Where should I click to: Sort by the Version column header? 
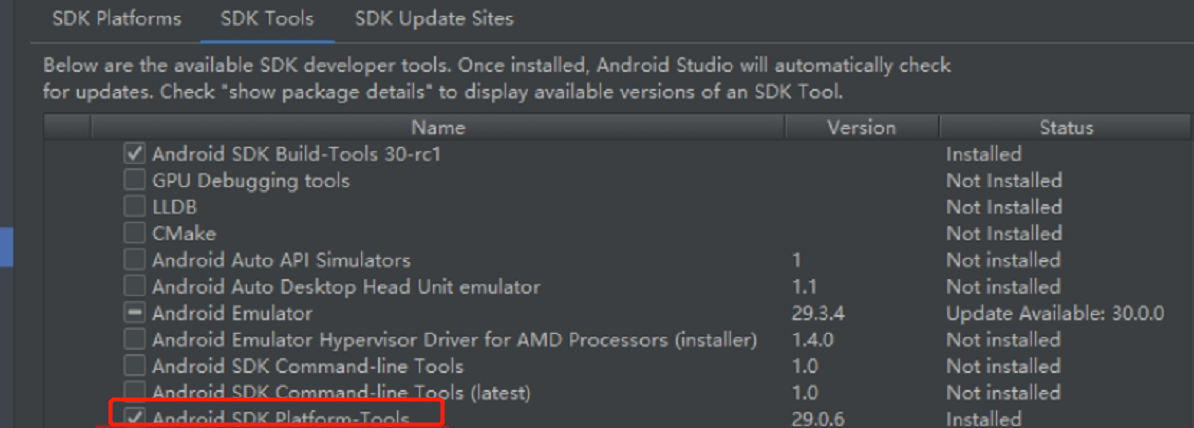pyautogui.click(x=862, y=127)
